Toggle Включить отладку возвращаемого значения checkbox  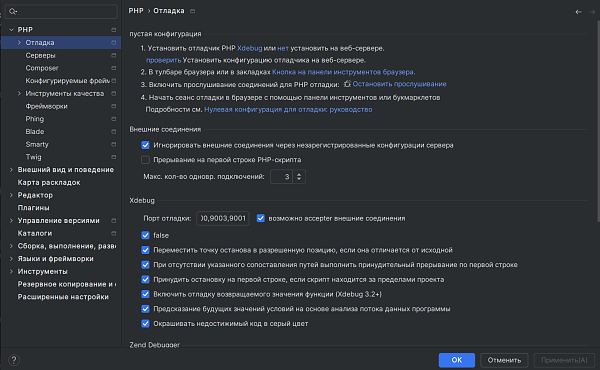(145, 294)
